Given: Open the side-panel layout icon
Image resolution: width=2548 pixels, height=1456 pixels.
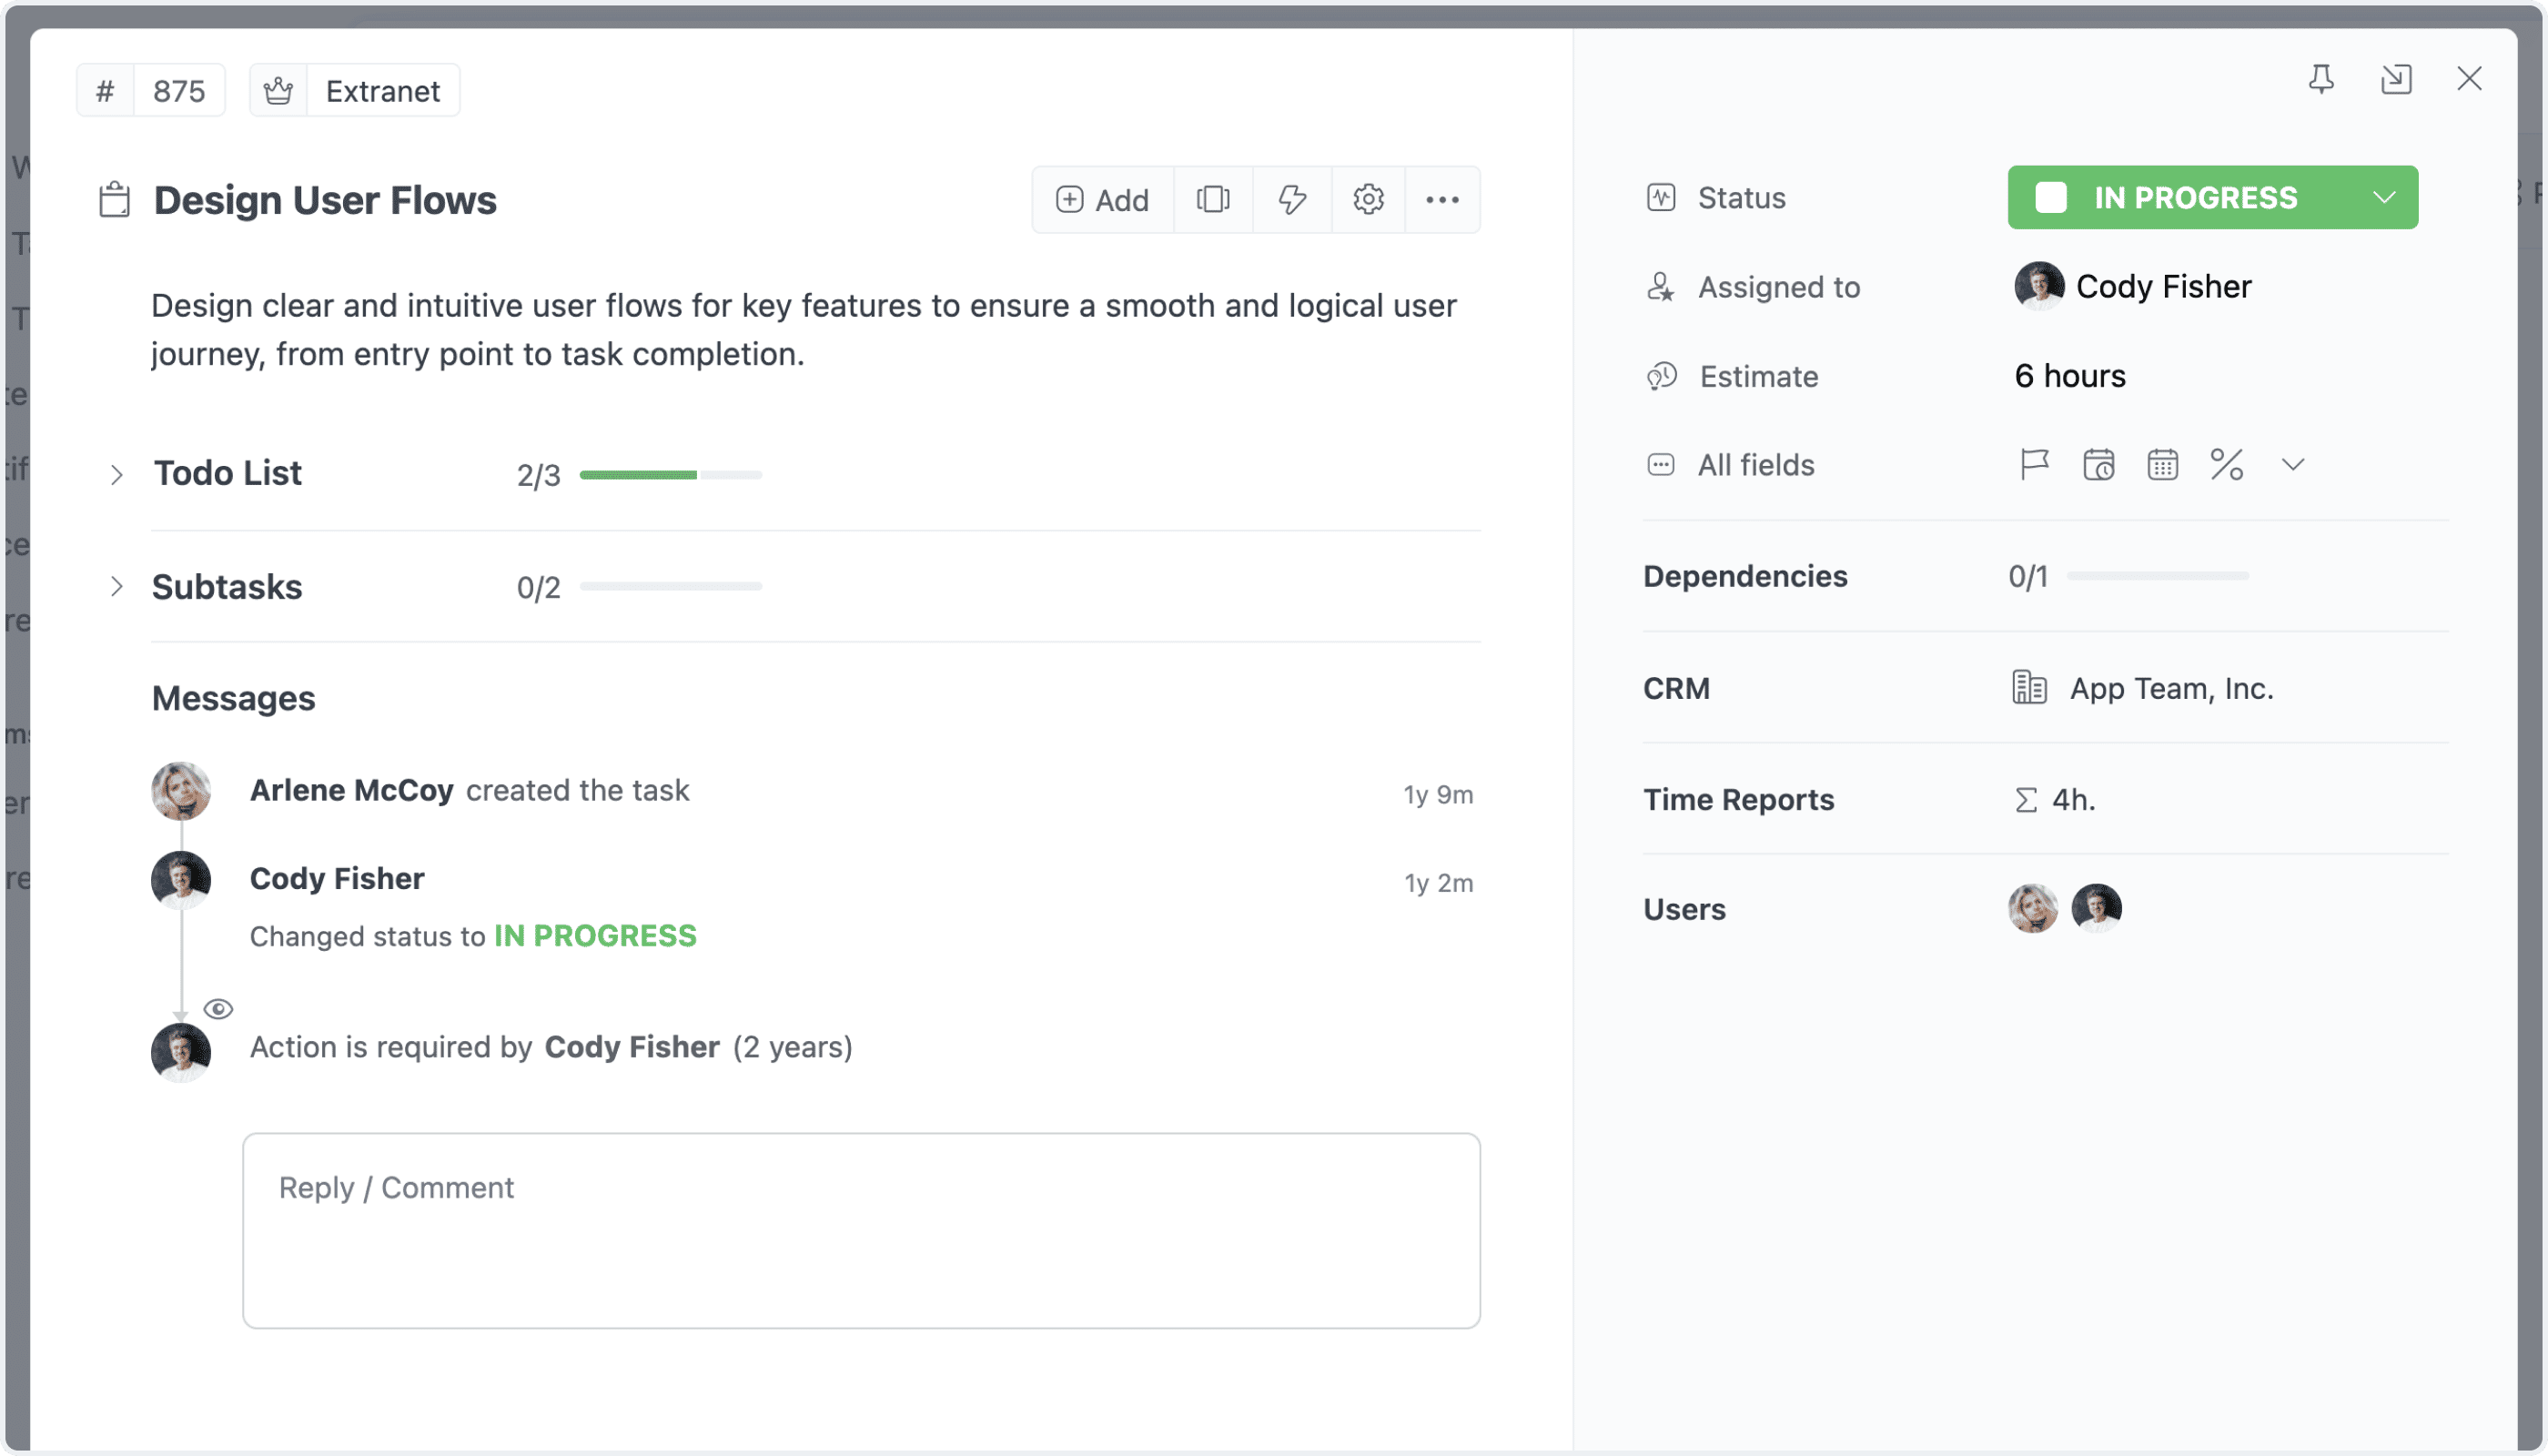Looking at the screenshot, I should 1212,200.
